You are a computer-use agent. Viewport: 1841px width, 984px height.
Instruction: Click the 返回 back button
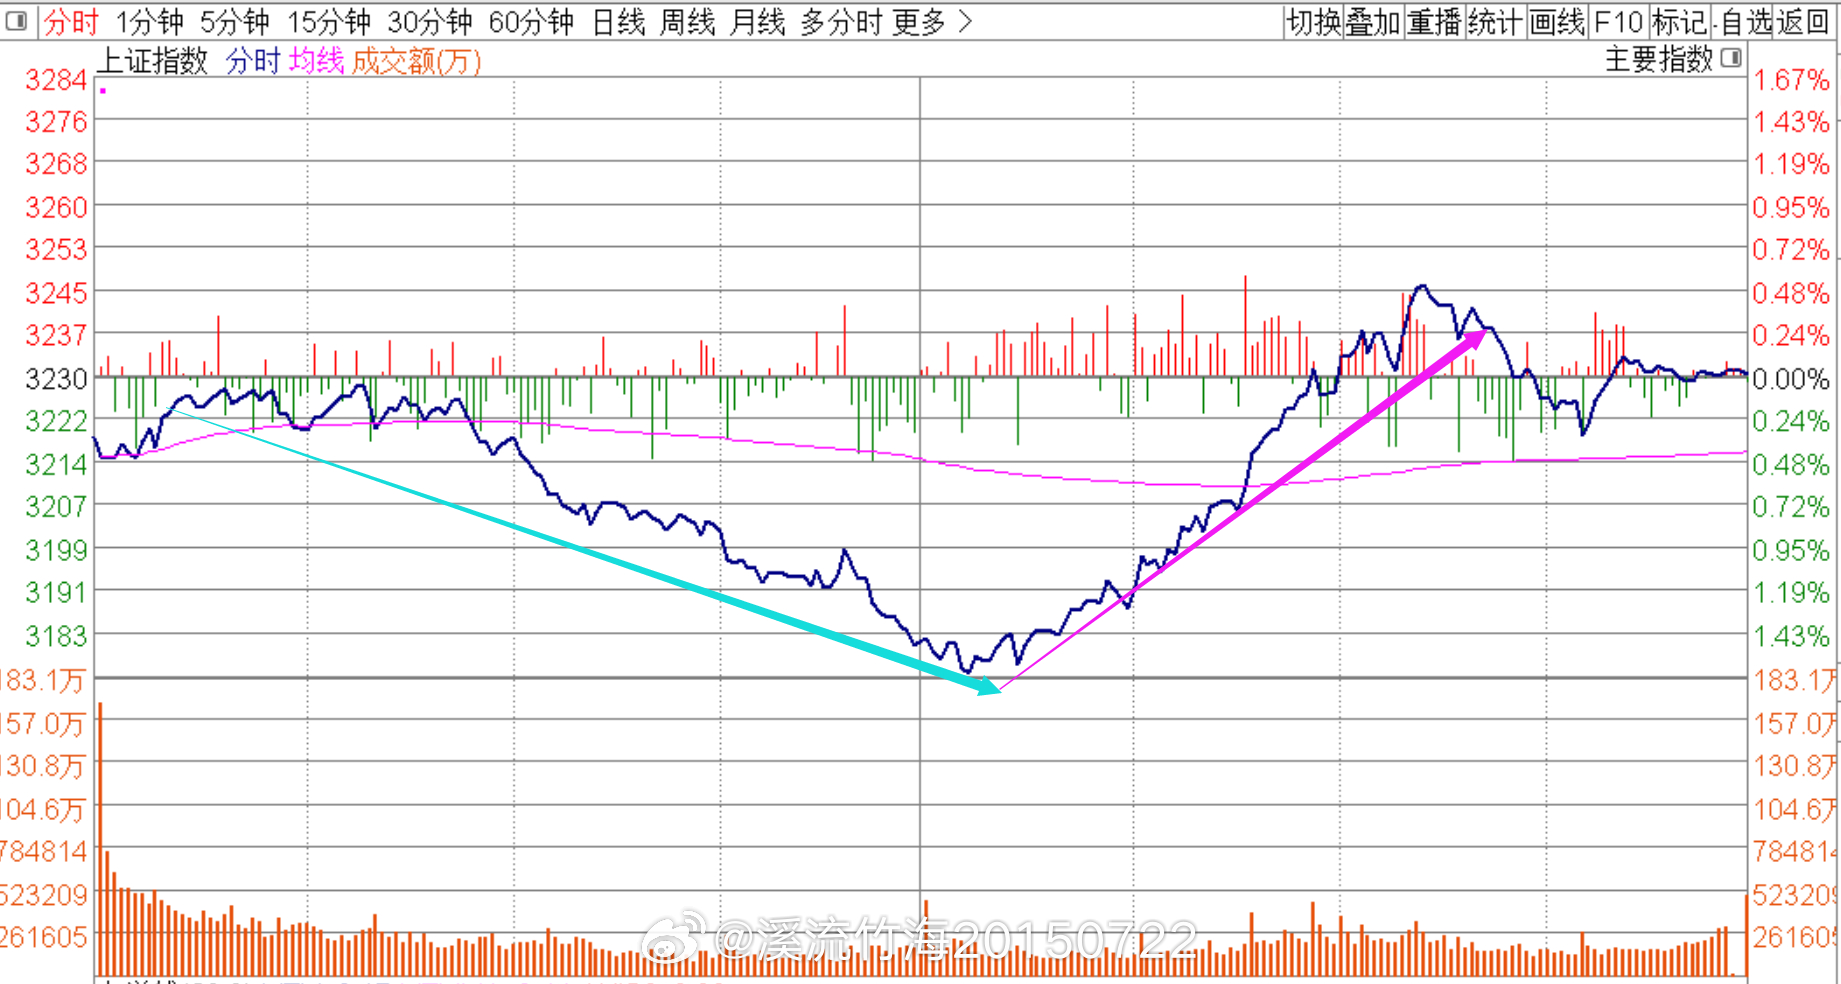(x=1802, y=22)
